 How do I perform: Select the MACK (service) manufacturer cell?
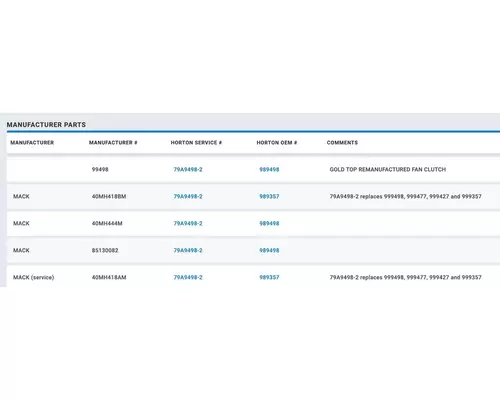34,277
